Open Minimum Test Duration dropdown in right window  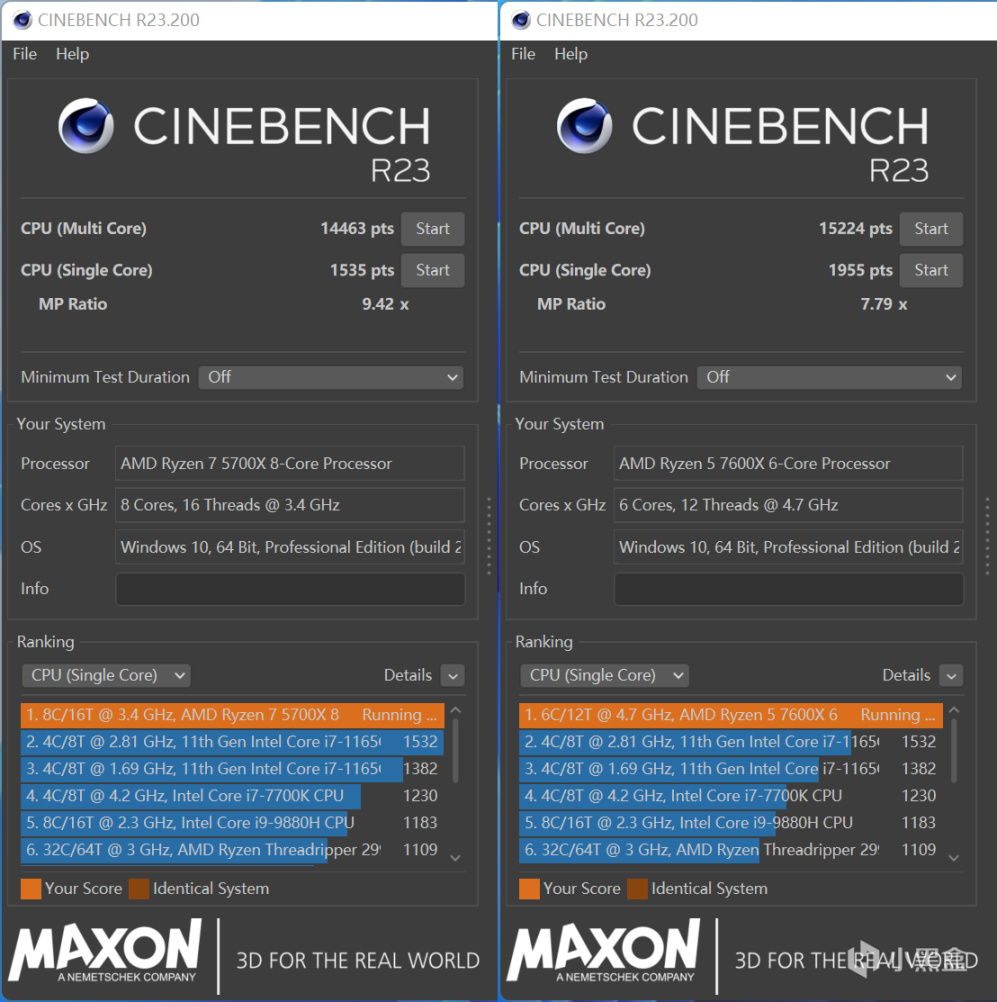(830, 377)
